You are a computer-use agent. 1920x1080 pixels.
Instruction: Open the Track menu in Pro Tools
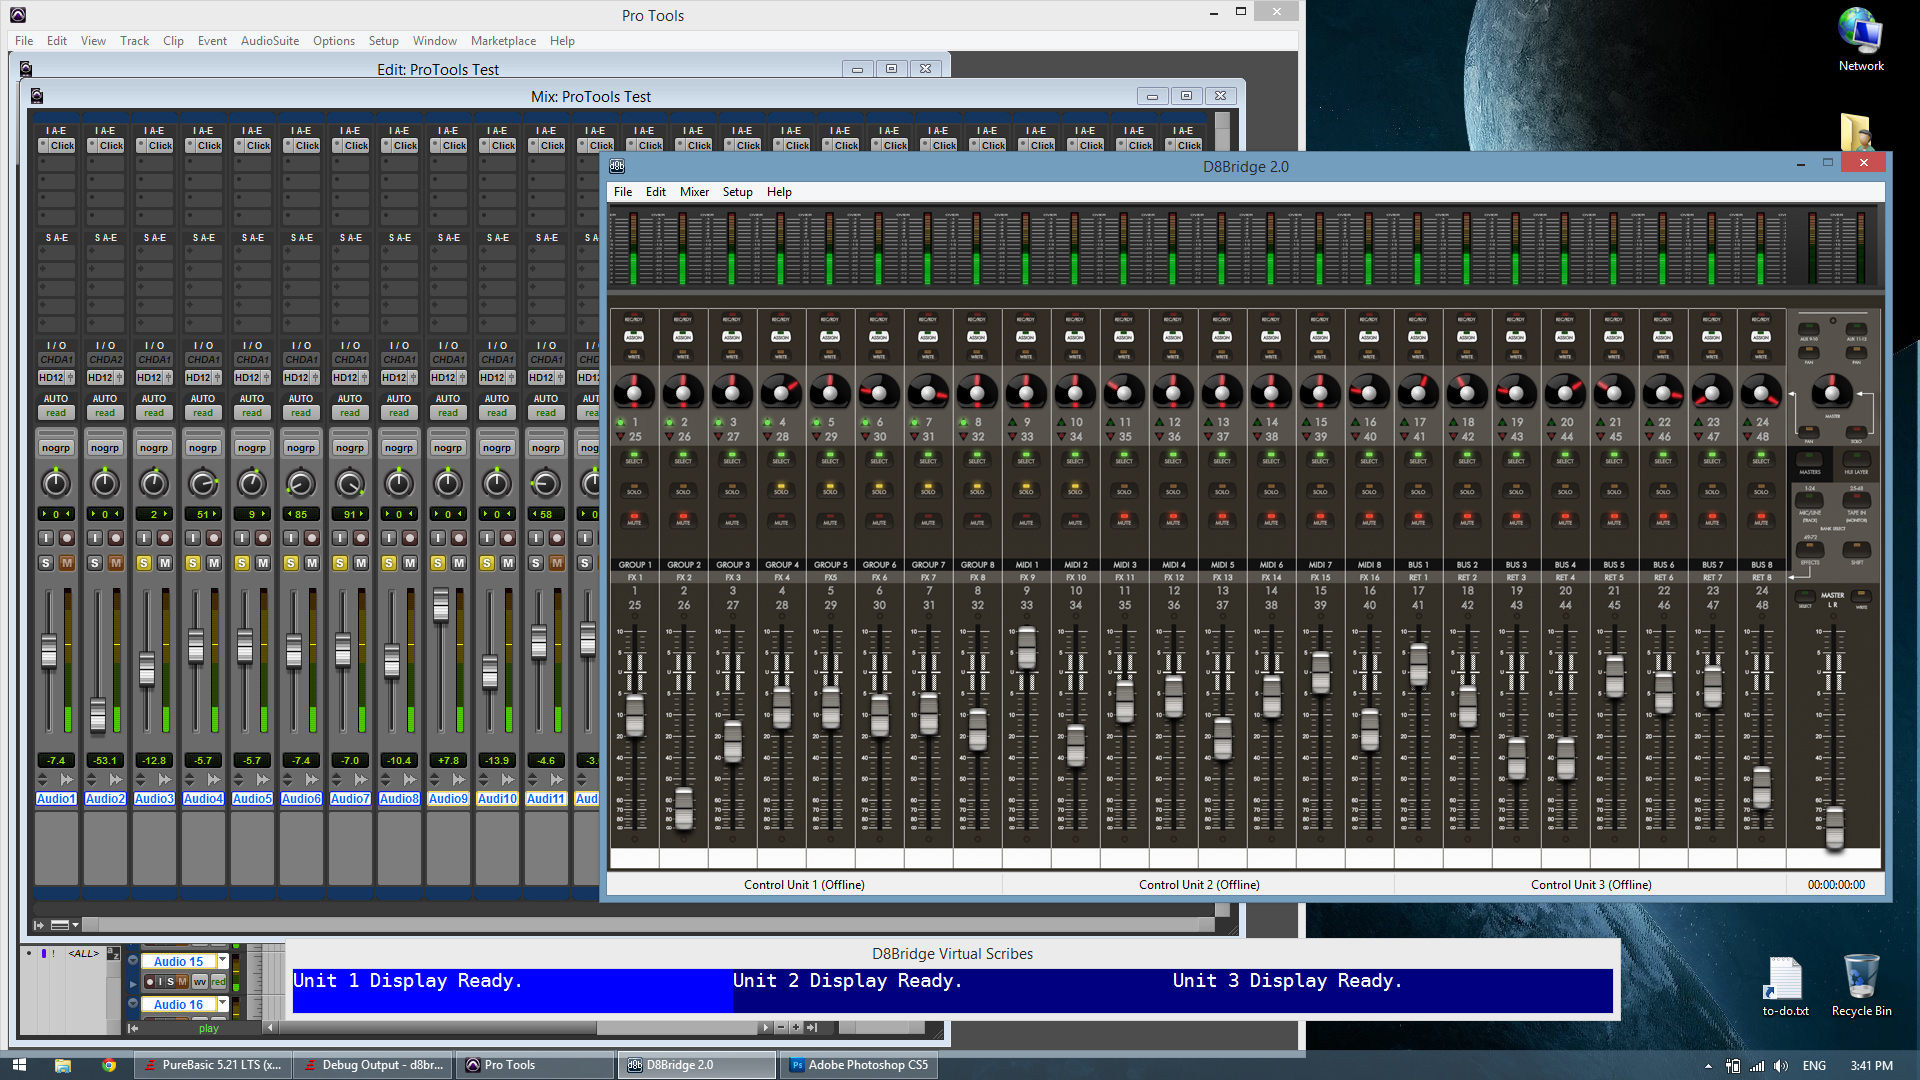tap(134, 41)
